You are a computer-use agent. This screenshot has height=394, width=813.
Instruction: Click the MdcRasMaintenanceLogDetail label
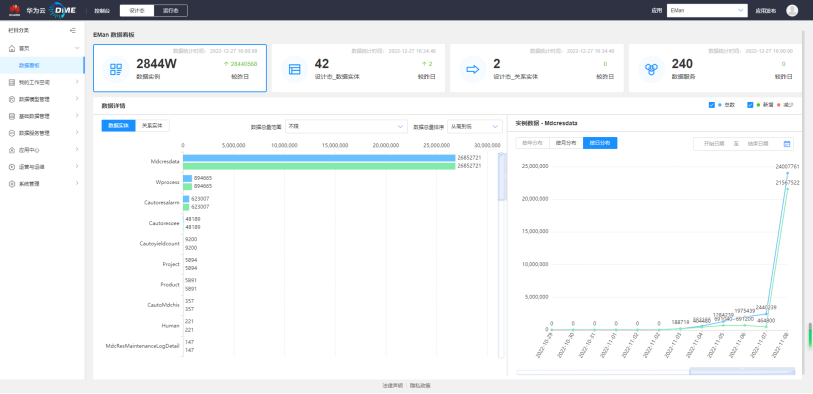tap(143, 346)
